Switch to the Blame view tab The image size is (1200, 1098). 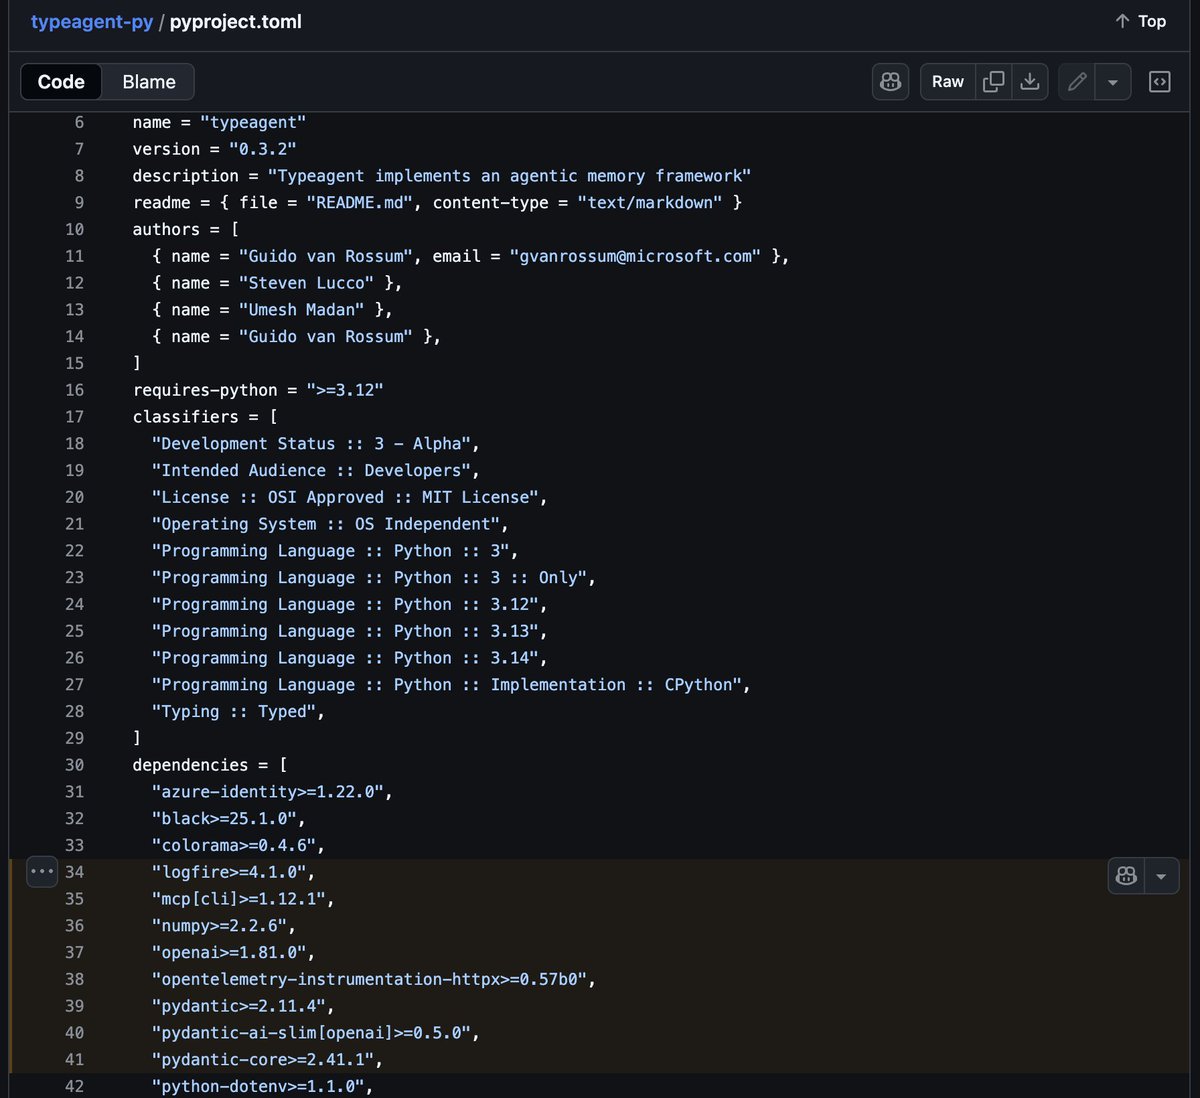149,82
